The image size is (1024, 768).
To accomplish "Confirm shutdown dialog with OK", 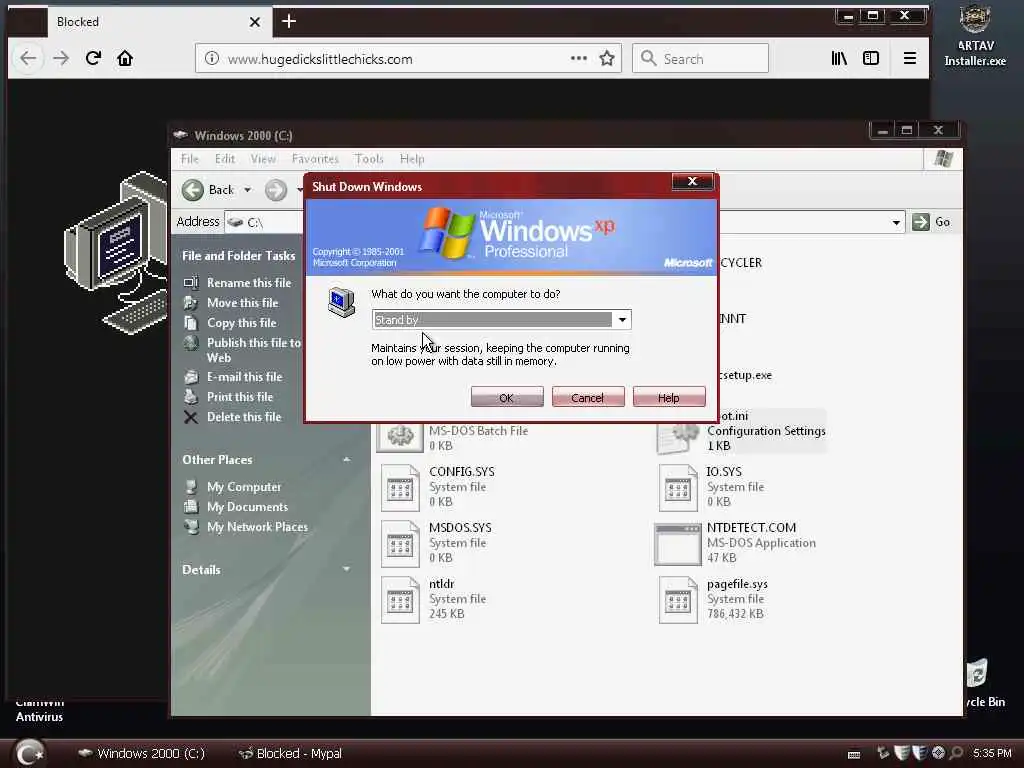I will point(507,397).
